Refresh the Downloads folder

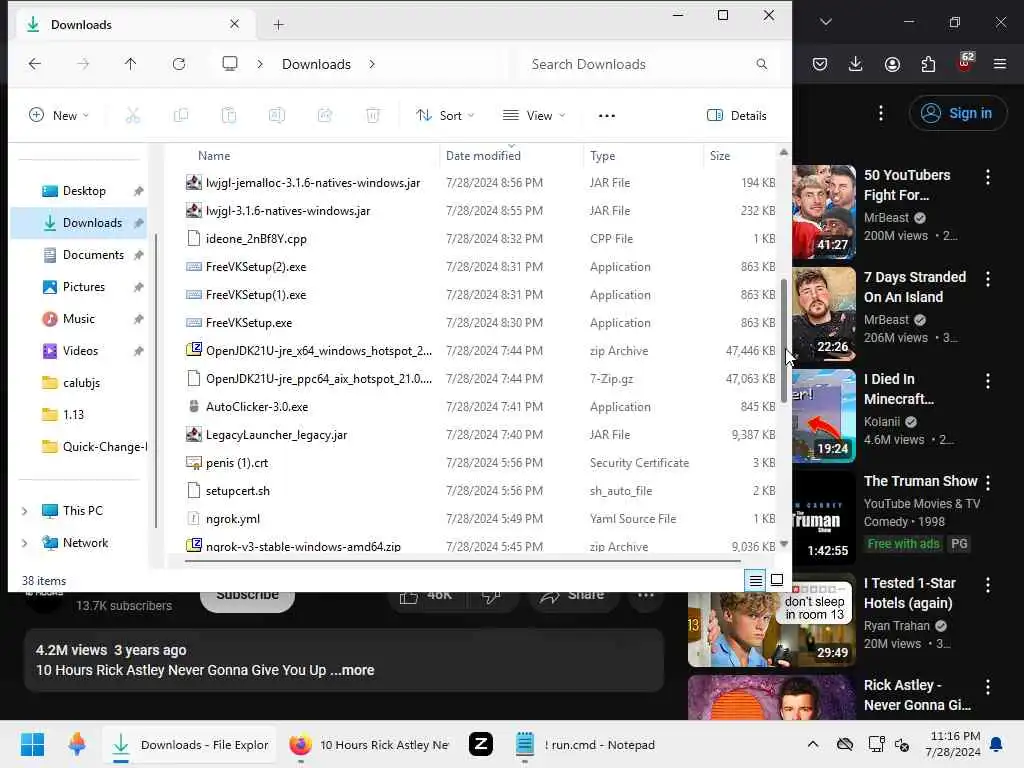click(x=179, y=64)
